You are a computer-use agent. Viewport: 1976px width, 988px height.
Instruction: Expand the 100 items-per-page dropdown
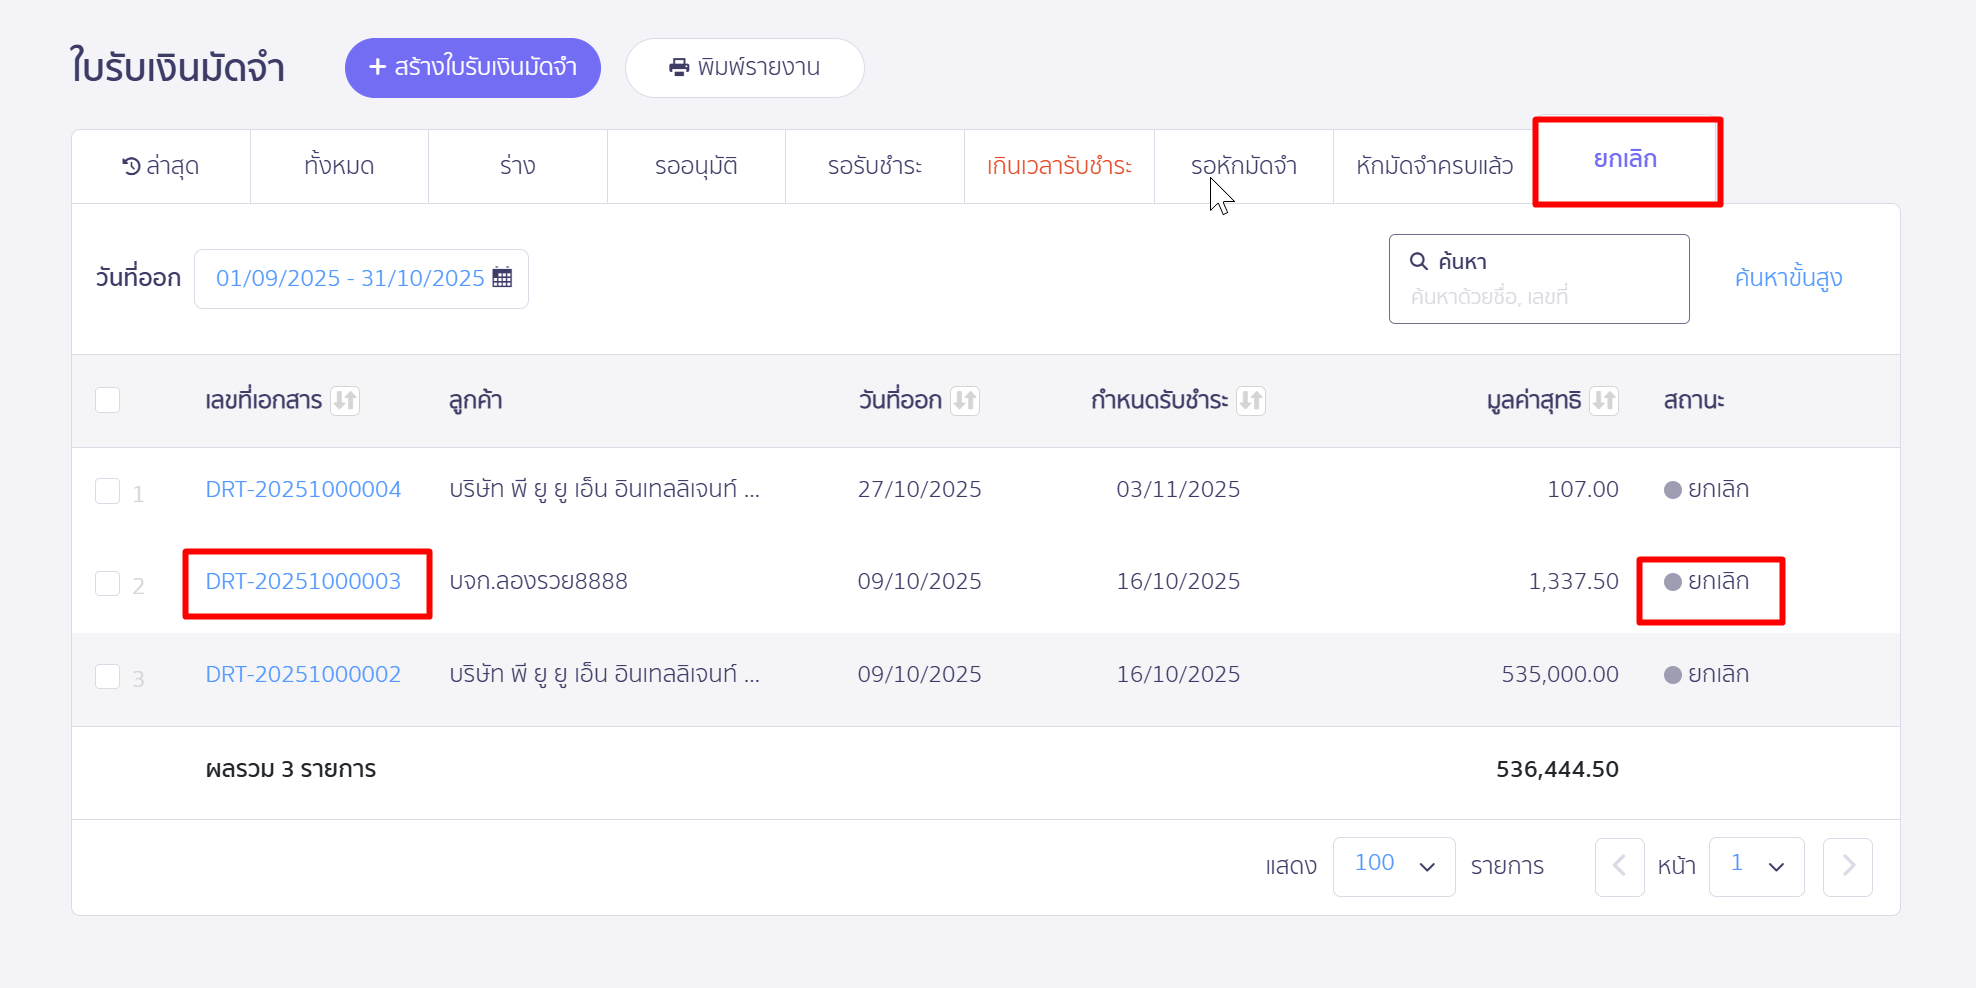(x=1393, y=866)
